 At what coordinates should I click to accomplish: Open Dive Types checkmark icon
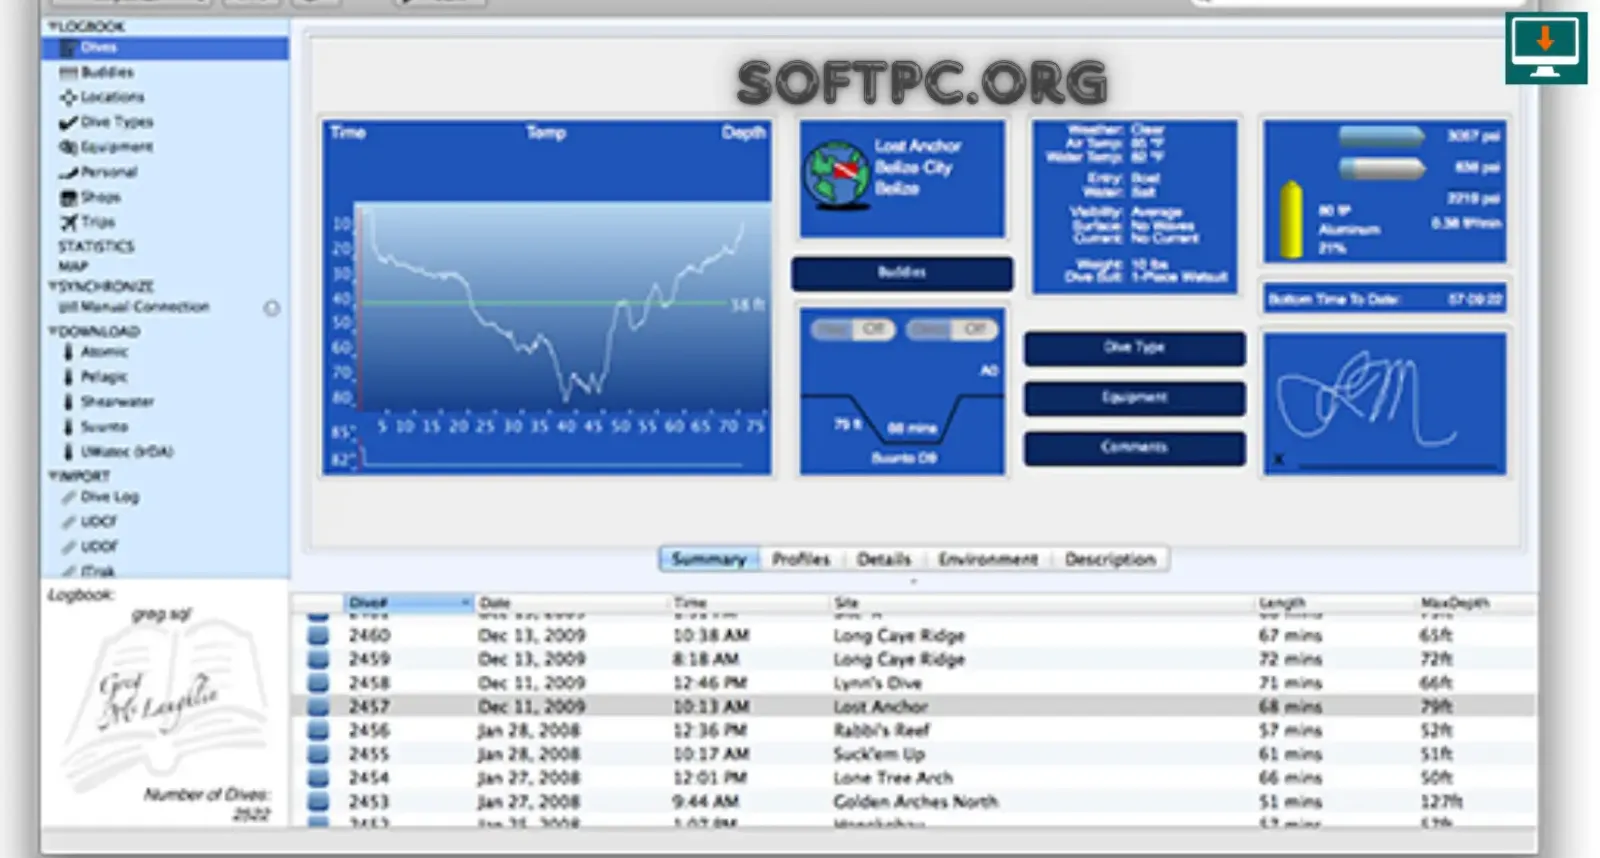(68, 122)
